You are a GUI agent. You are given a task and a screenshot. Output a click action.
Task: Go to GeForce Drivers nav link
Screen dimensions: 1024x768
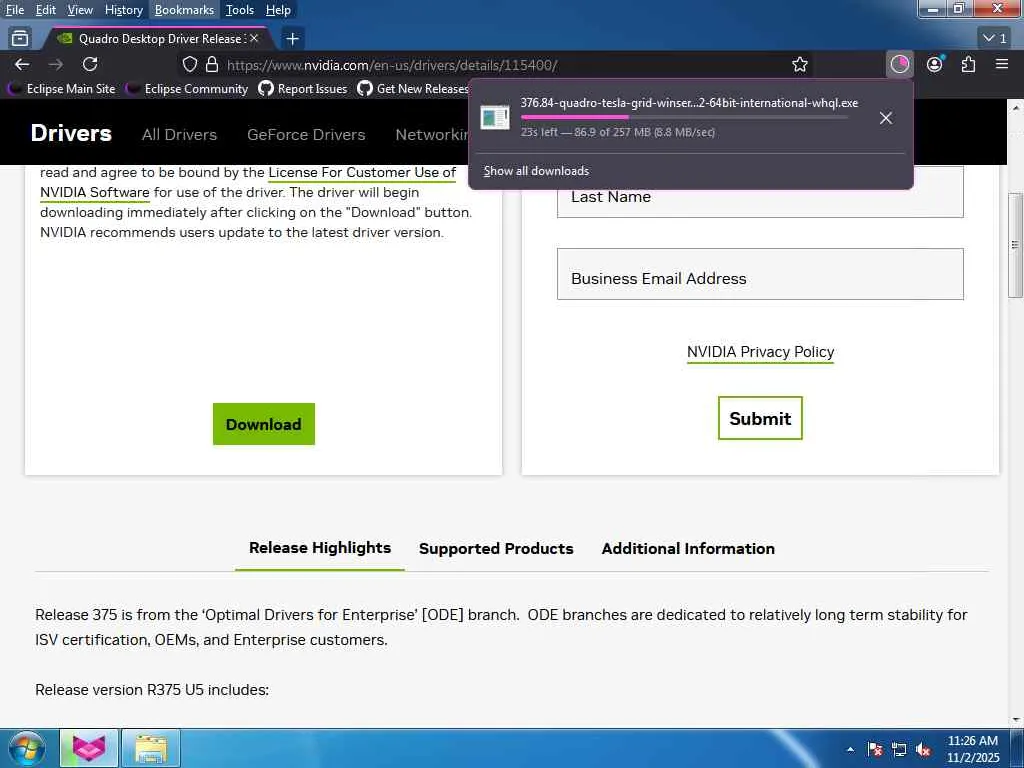[x=306, y=135]
